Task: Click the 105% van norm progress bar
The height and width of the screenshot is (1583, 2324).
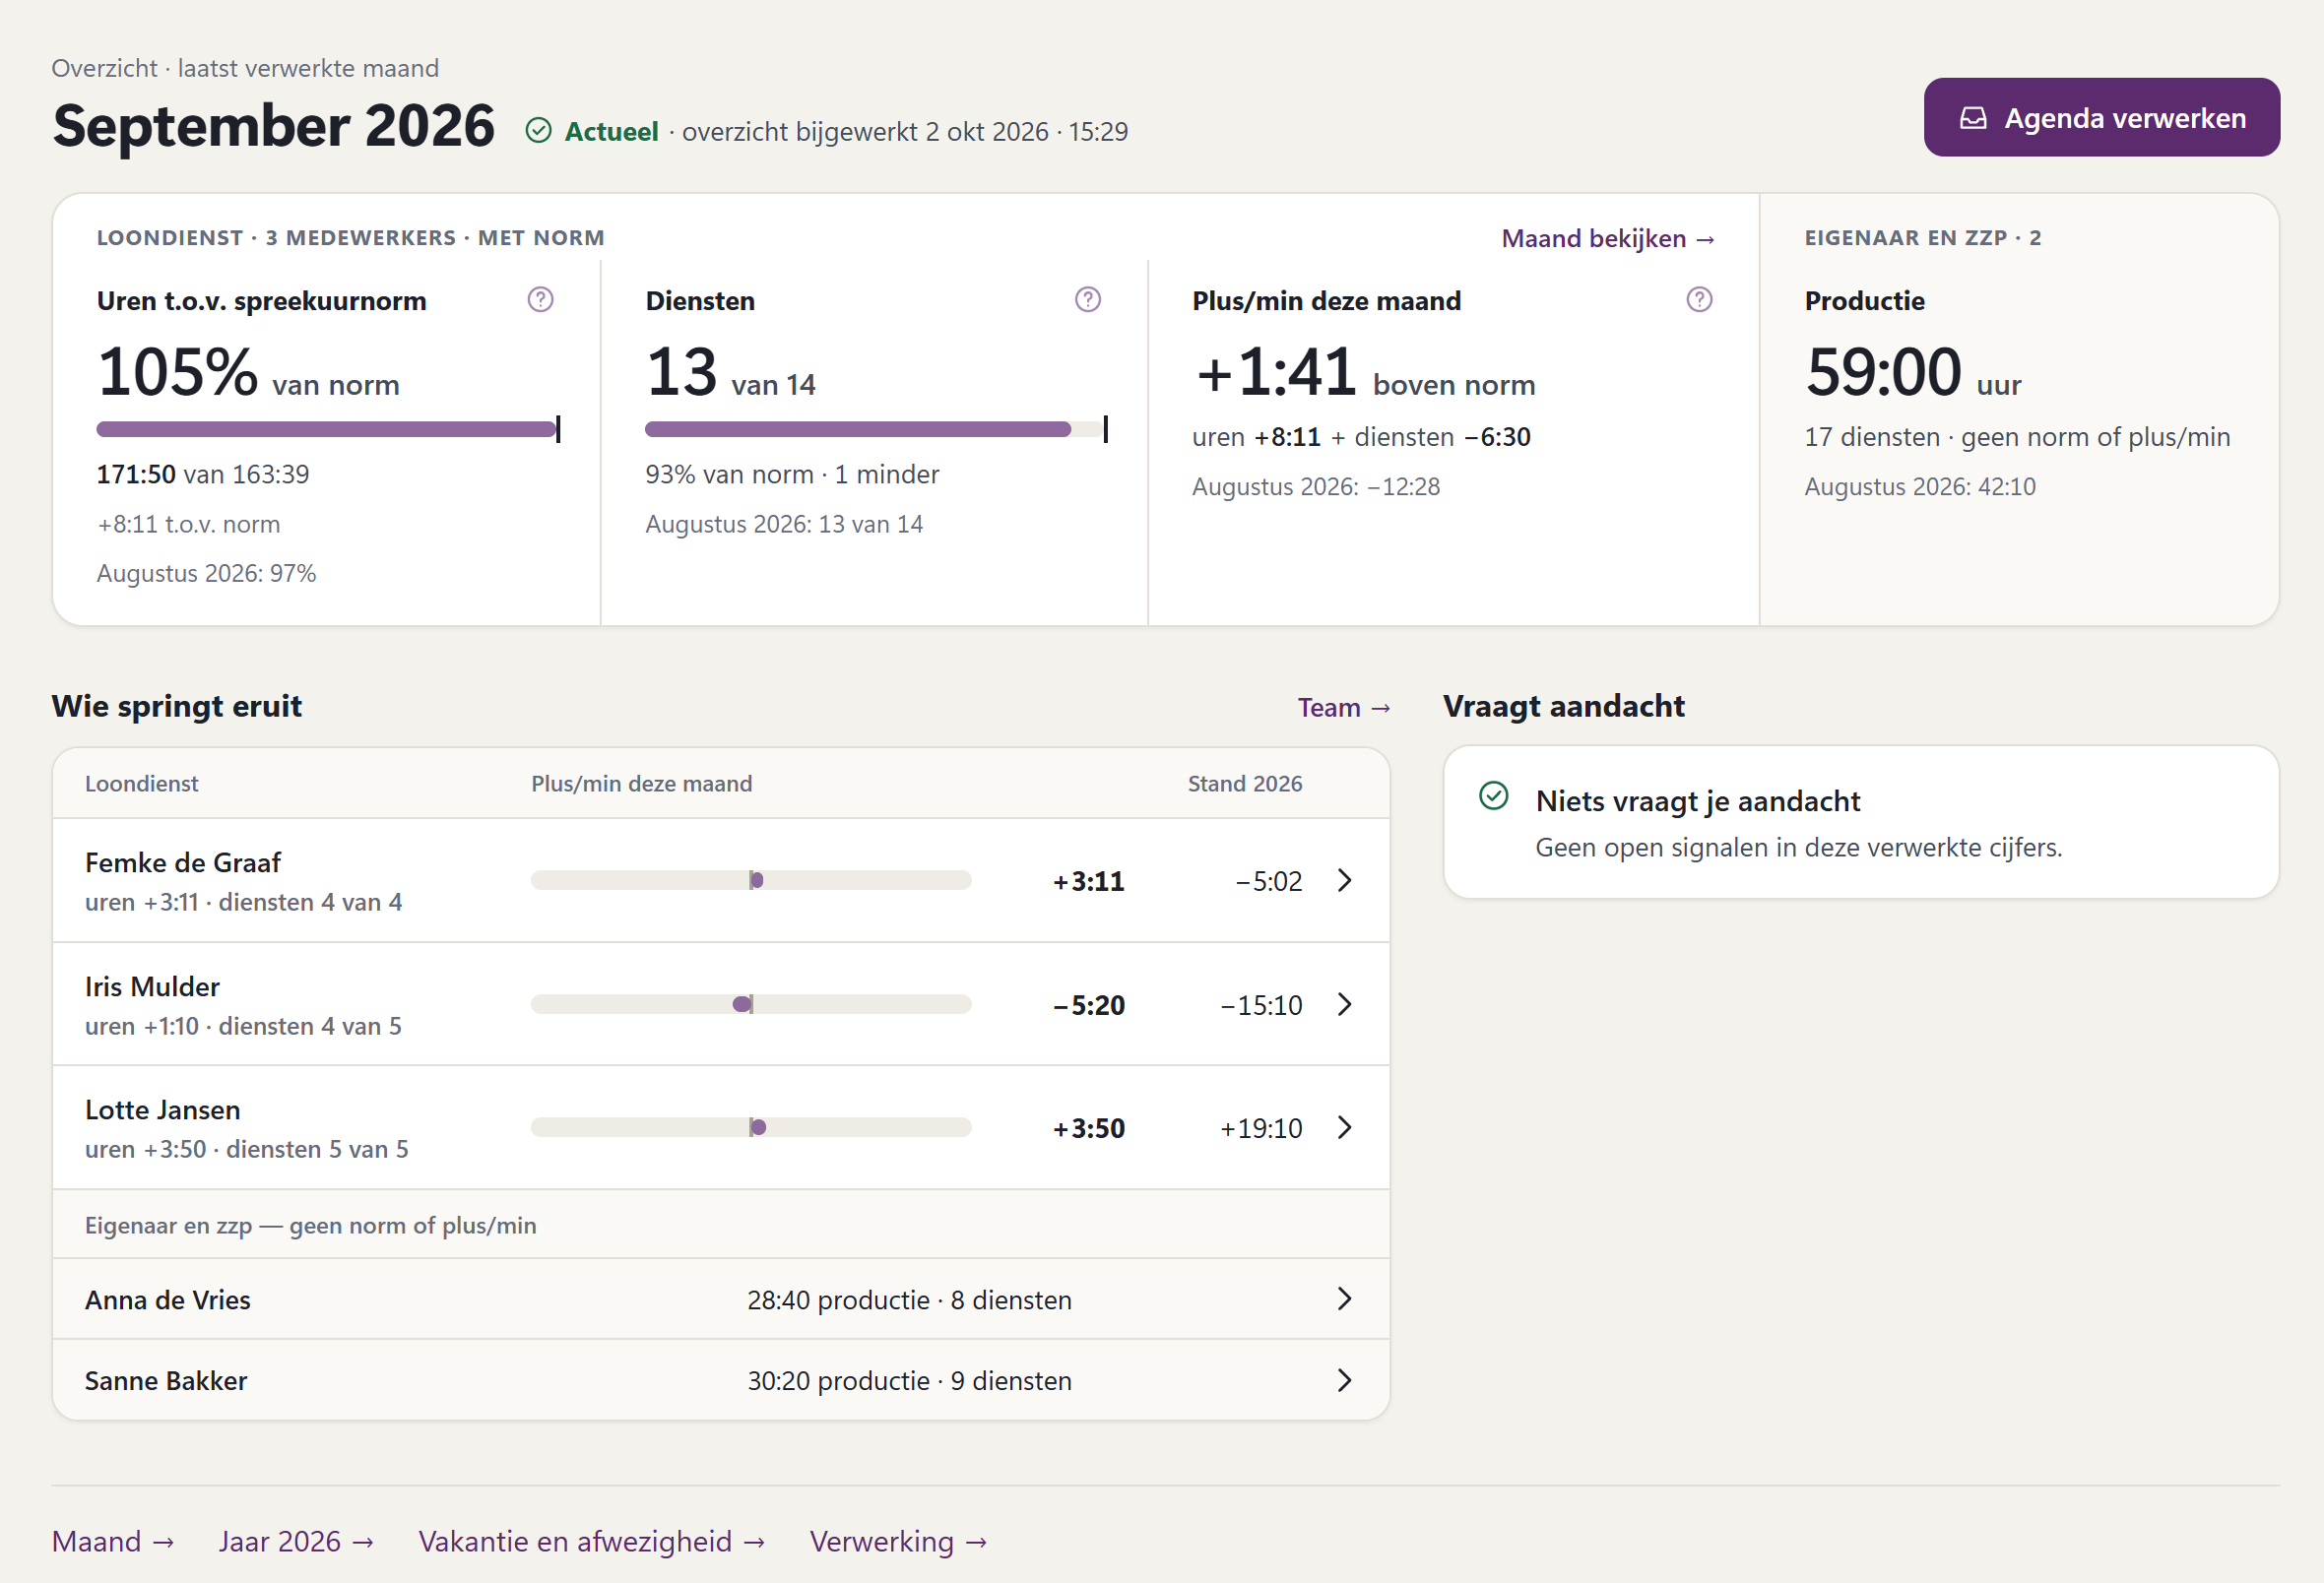Action: (x=328, y=429)
